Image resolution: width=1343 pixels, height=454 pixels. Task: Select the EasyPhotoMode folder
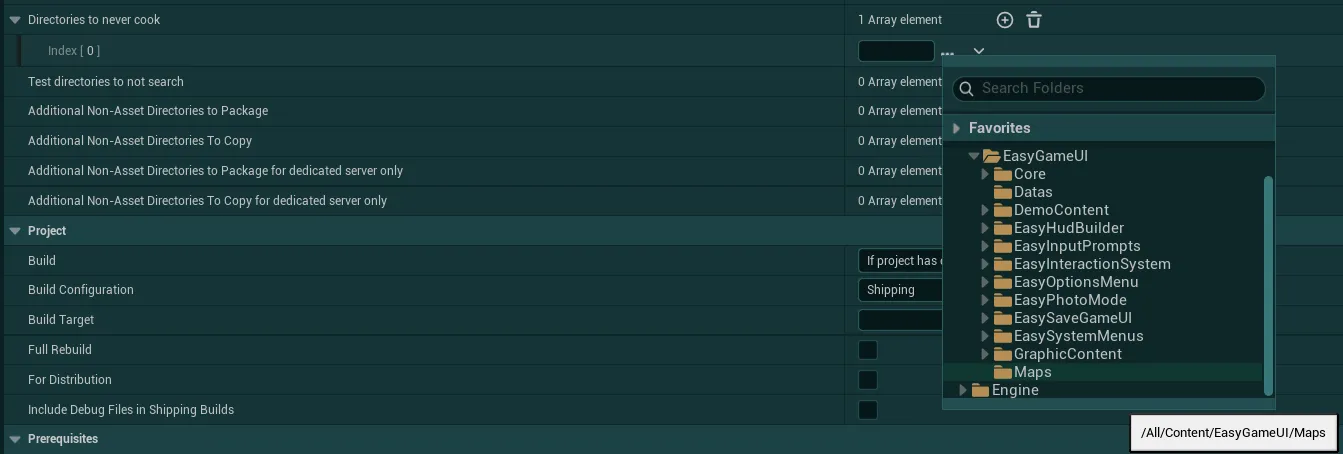click(x=1070, y=300)
